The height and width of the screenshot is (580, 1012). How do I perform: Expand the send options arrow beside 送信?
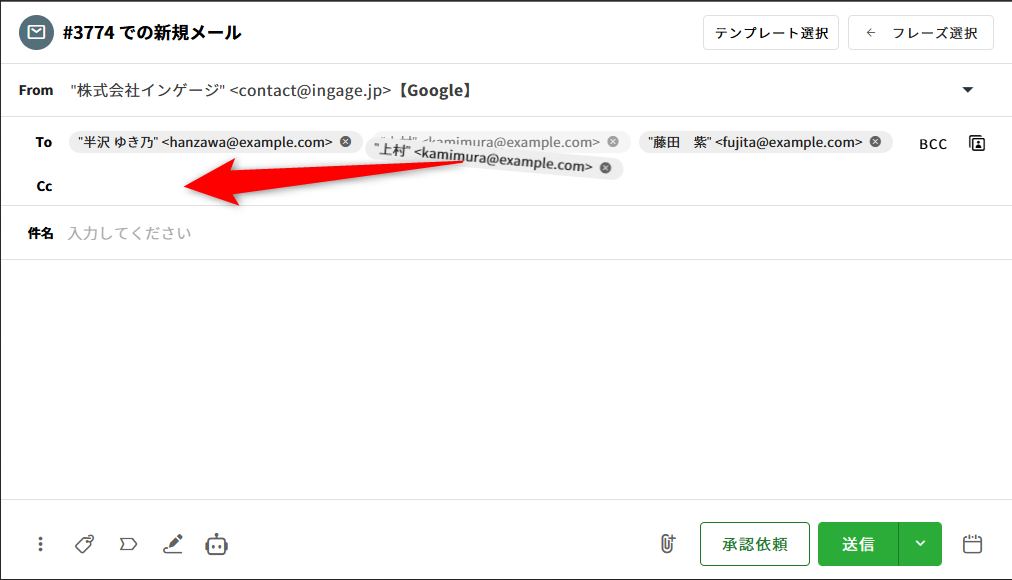pos(920,544)
